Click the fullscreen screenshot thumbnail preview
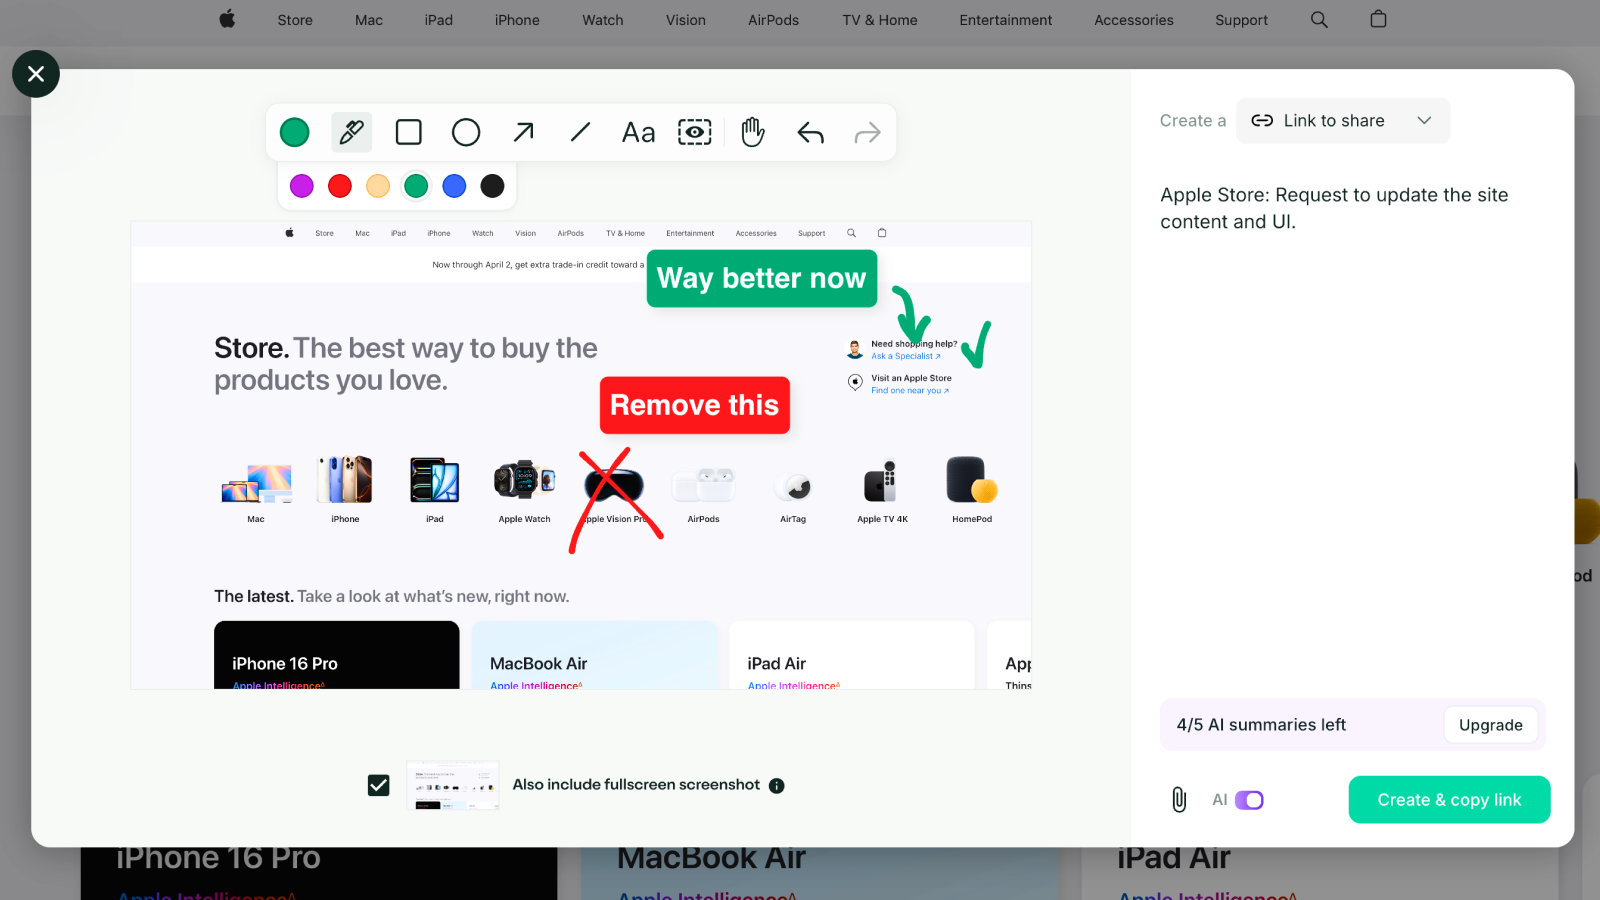 [453, 785]
